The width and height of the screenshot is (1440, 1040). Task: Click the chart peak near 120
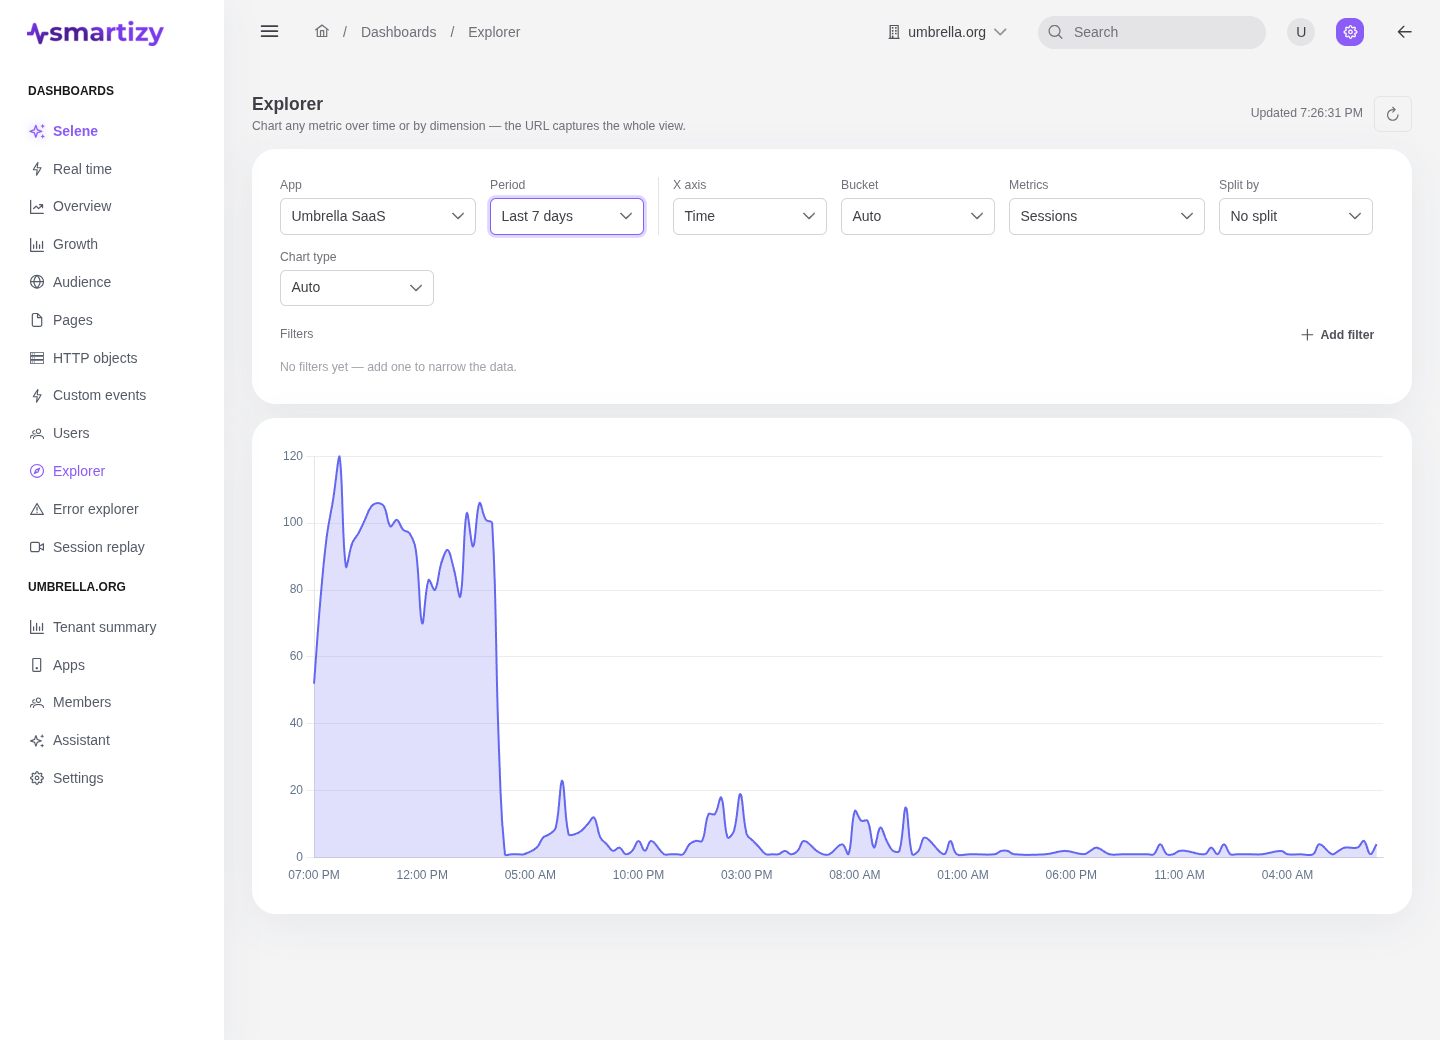point(339,457)
